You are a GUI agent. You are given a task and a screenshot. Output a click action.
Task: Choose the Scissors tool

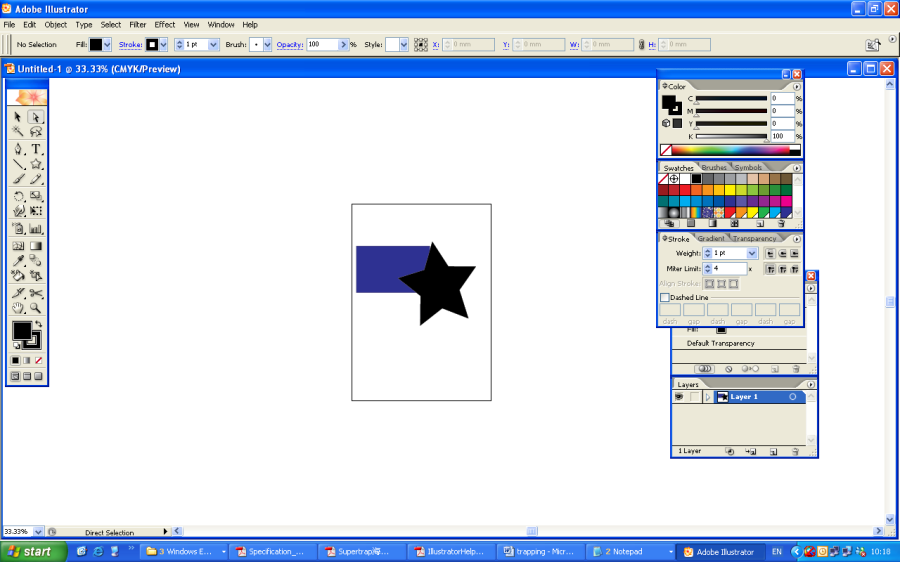[36, 293]
